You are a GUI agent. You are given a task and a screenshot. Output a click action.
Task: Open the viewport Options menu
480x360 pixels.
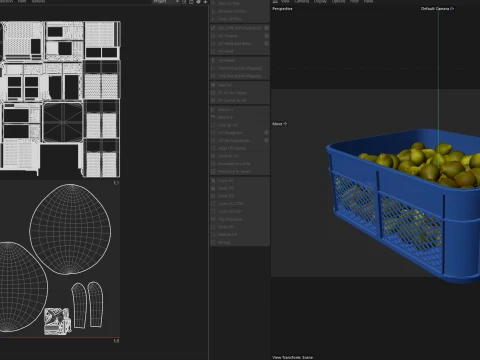click(x=338, y=2)
